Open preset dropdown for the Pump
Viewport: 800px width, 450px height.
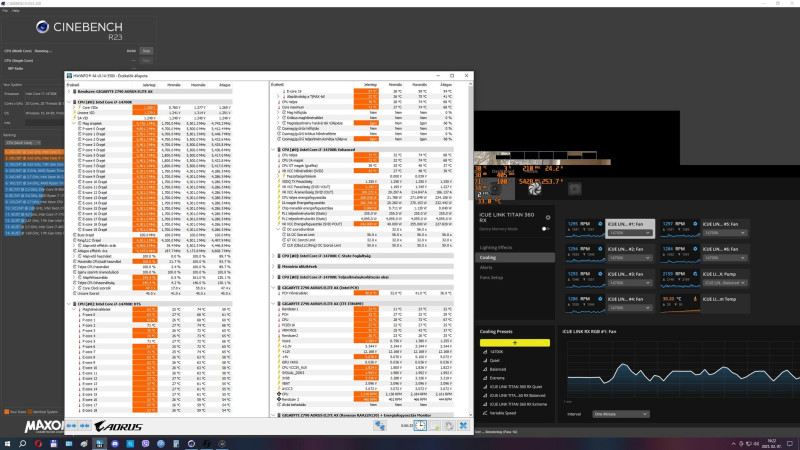tap(724, 283)
